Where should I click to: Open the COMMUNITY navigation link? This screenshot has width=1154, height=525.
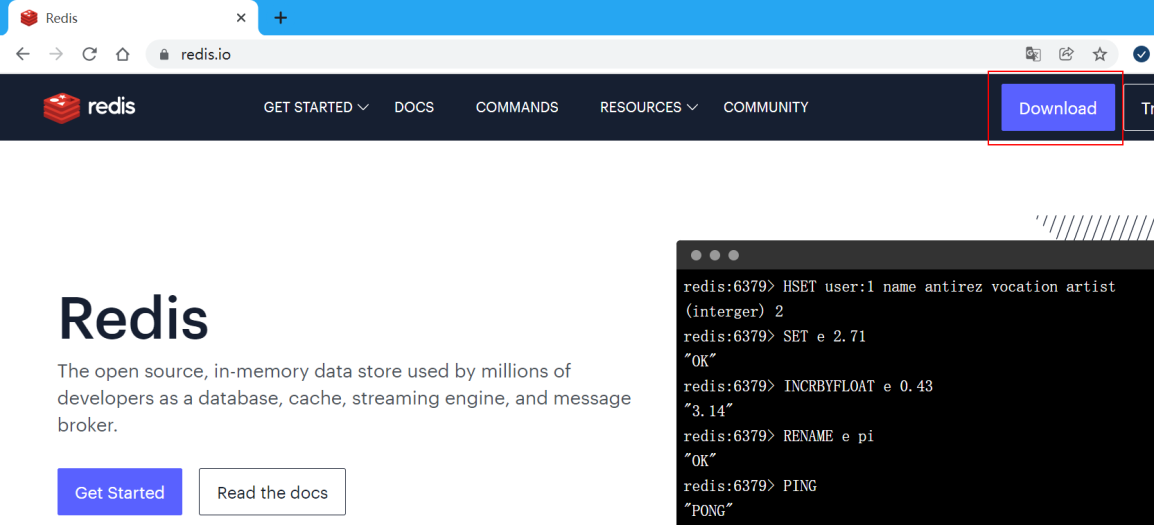[x=765, y=108]
